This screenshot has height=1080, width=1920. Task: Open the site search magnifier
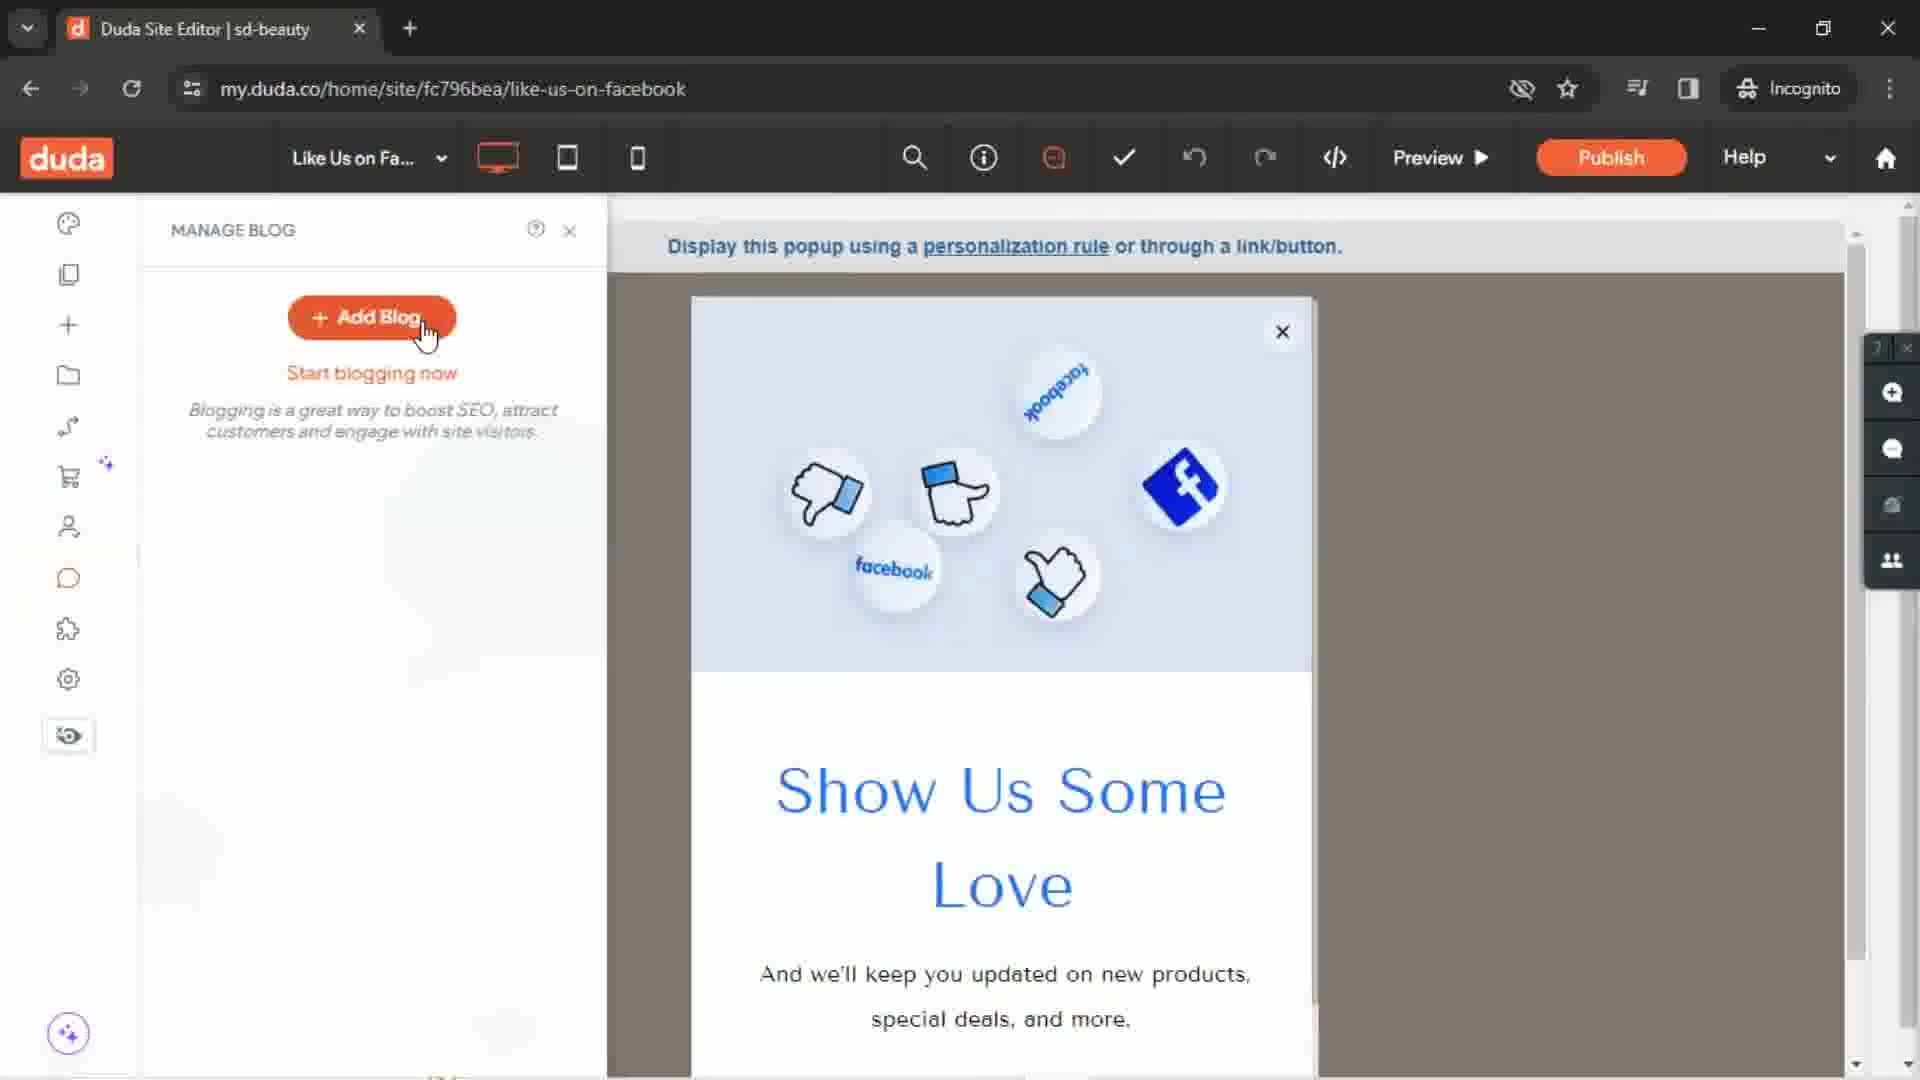(914, 158)
